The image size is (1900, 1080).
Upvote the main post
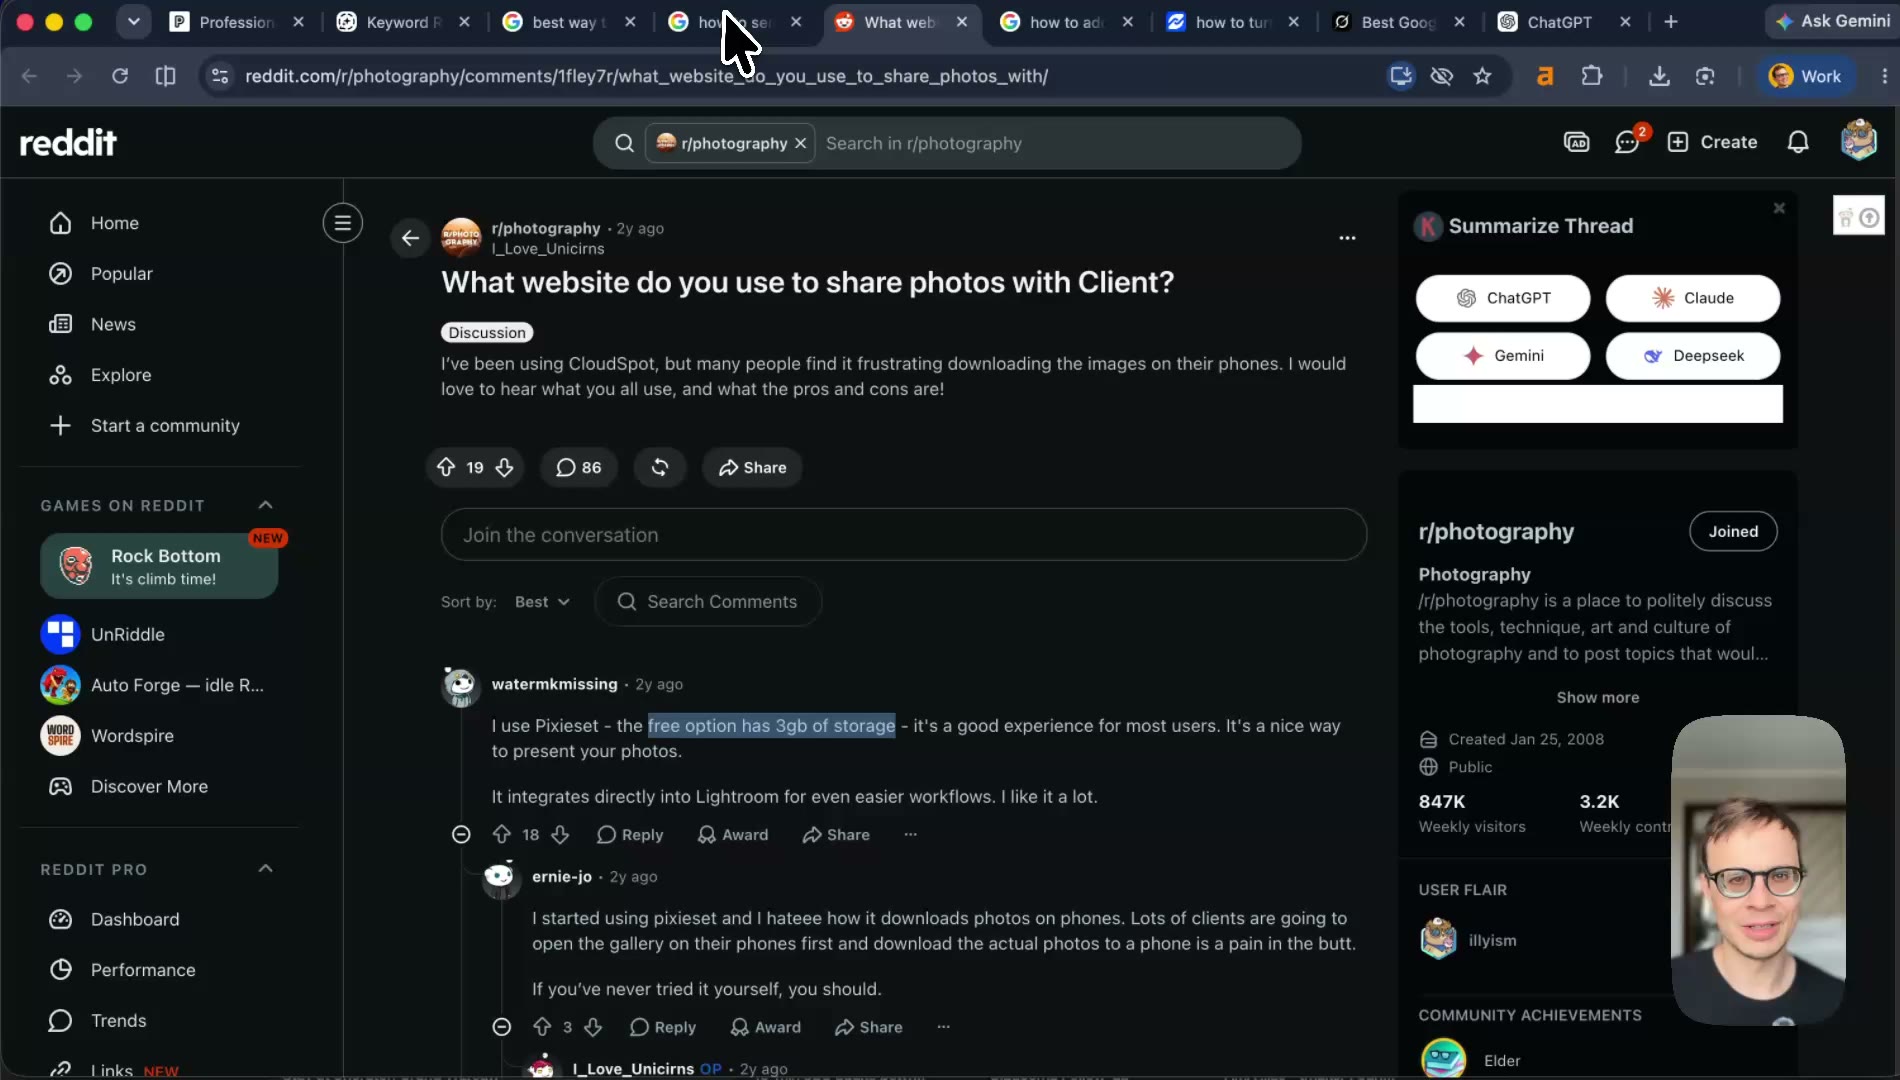[446, 467]
